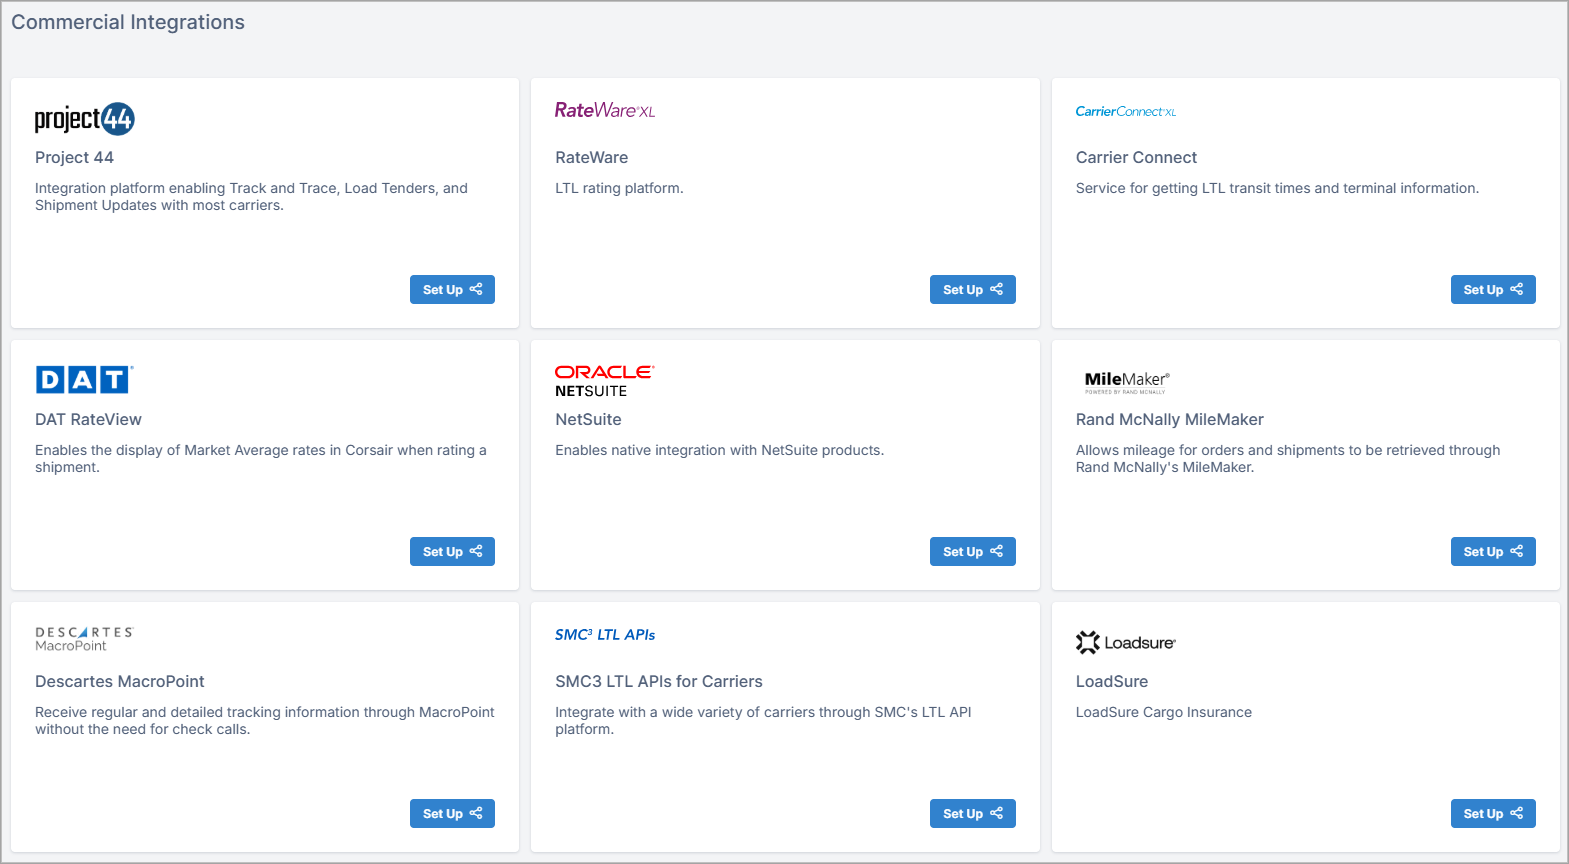This screenshot has height=864, width=1569.
Task: Click the Project 44 logo
Action: (x=85, y=119)
